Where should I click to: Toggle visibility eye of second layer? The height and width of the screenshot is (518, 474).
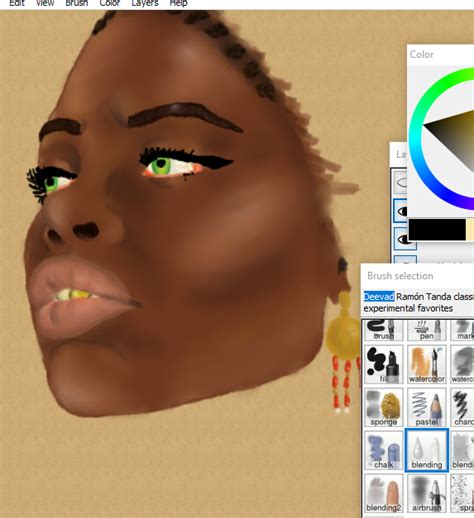point(402,239)
